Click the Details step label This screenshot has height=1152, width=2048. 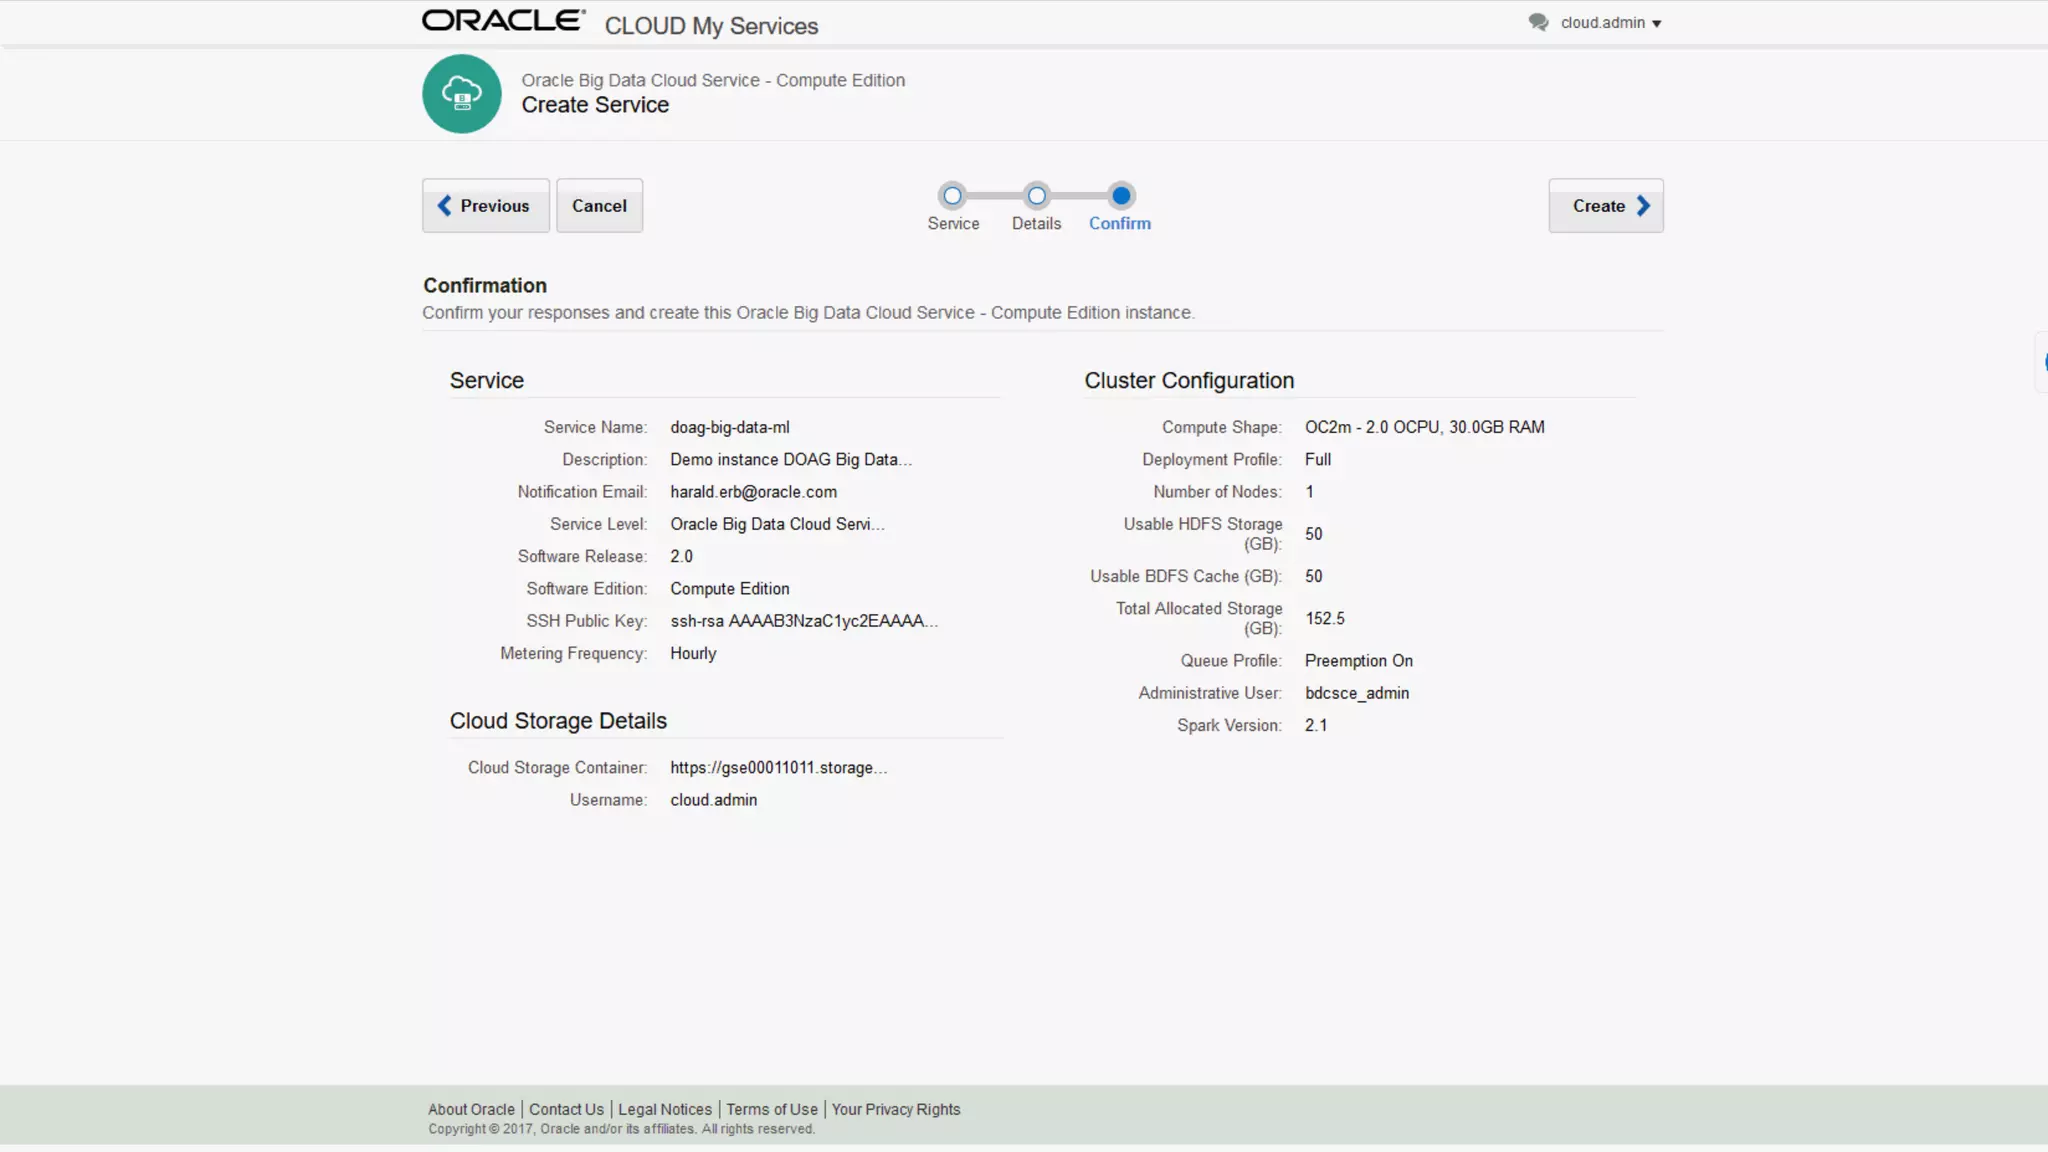(x=1036, y=224)
